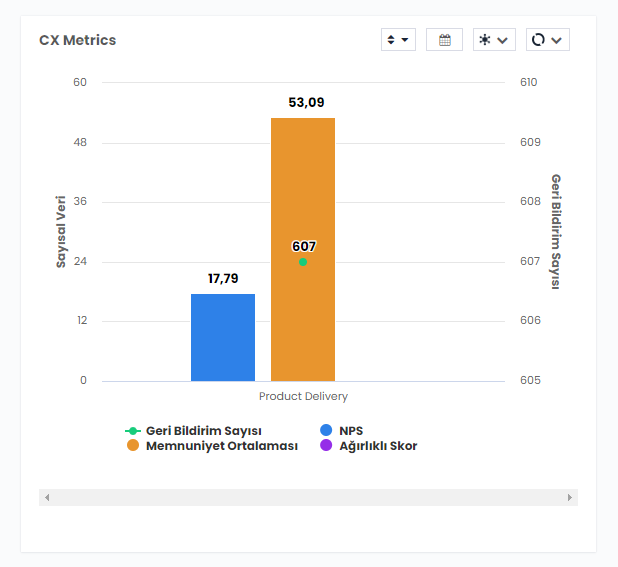The width and height of the screenshot is (618, 567).
Task: Toggle the Geri Bildirim Sayısı legend series
Action: [203, 430]
